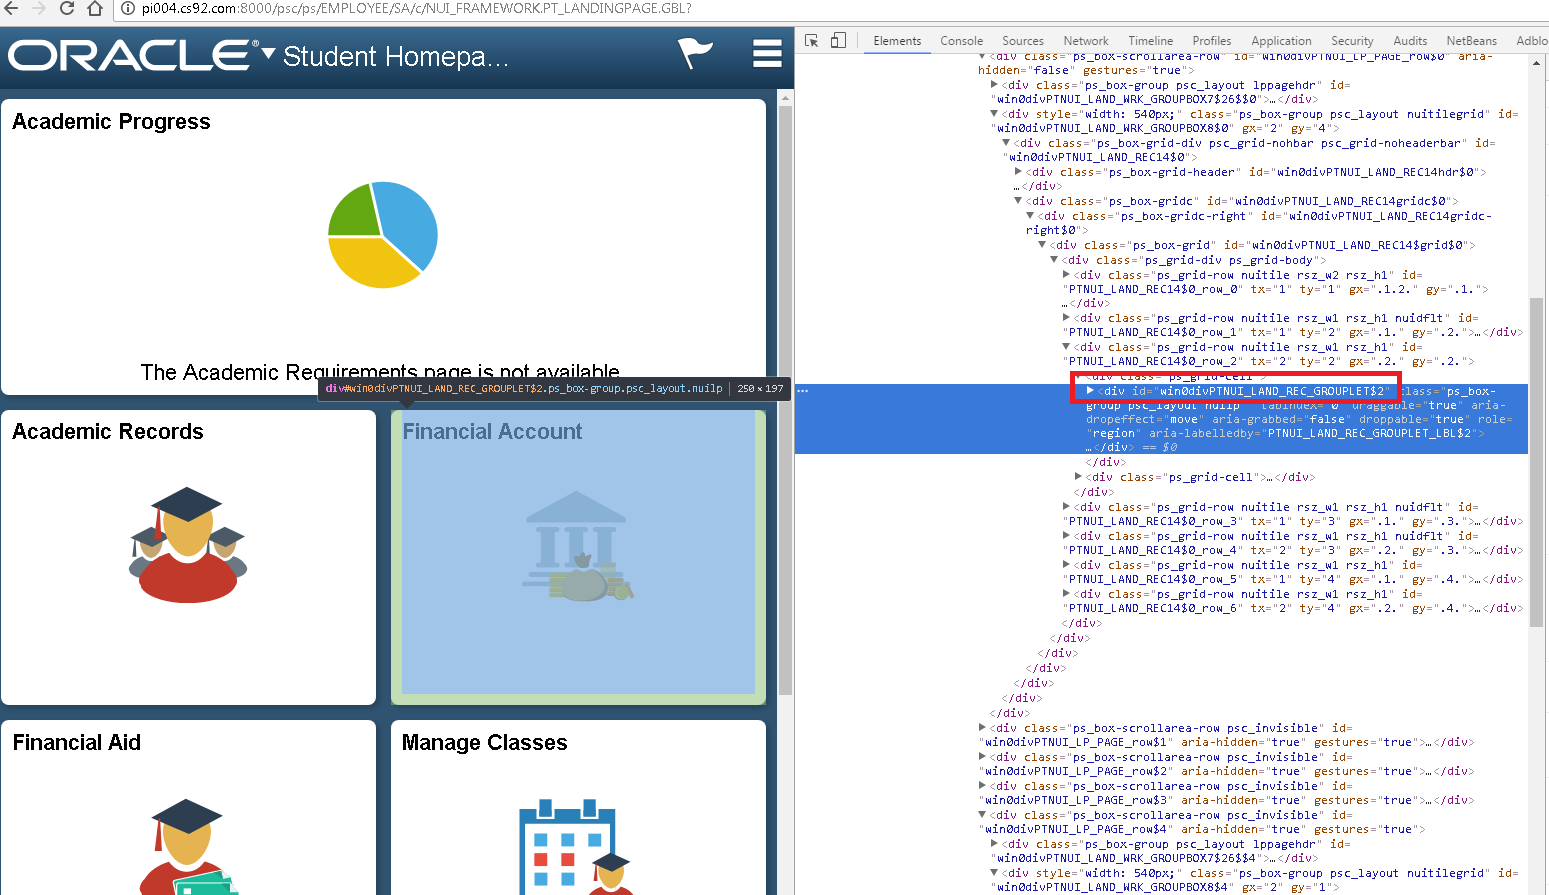Switch to the Timeline tab
This screenshot has width=1549, height=895.
coord(1151,41)
